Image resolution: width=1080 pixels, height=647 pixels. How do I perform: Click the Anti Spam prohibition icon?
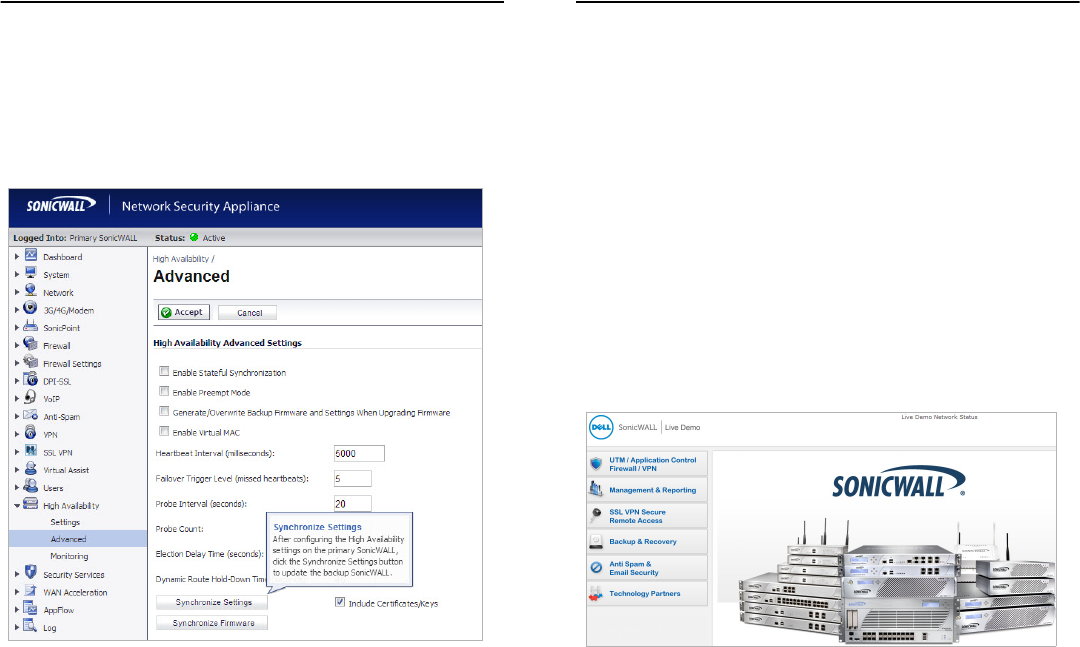(x=596, y=568)
